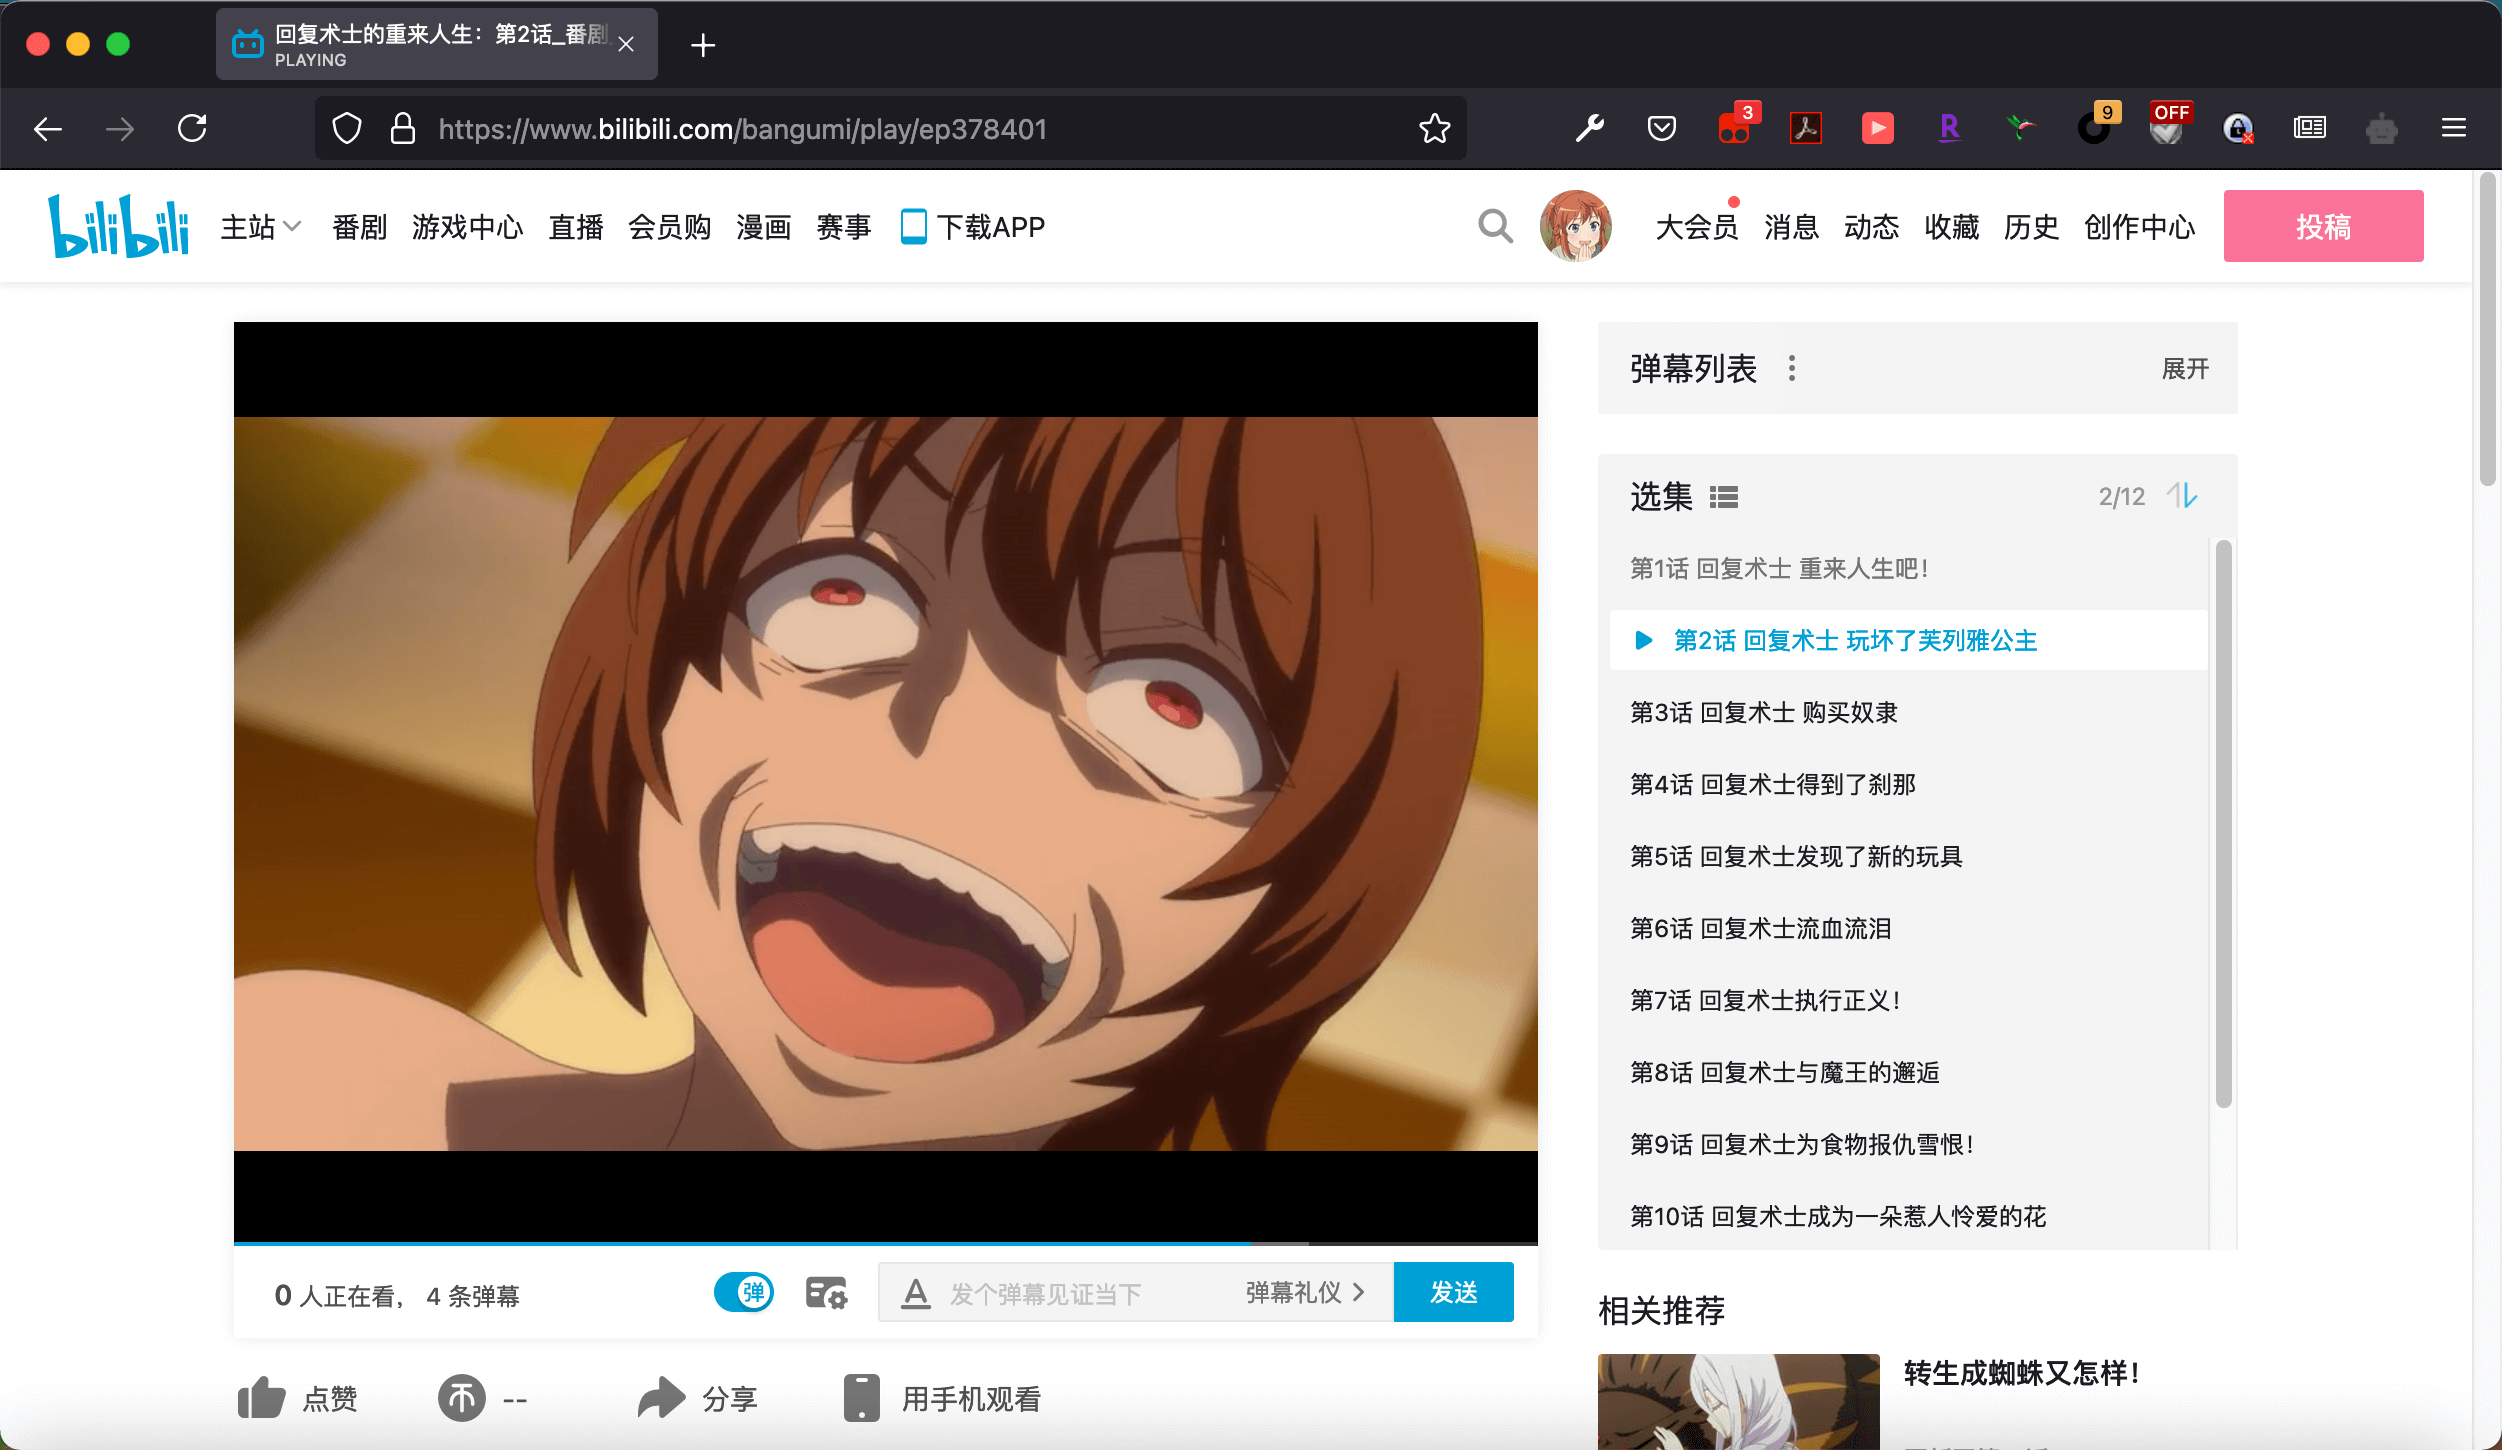Click the 用手机观看 phone icon
2502x1450 pixels.
click(860, 1397)
